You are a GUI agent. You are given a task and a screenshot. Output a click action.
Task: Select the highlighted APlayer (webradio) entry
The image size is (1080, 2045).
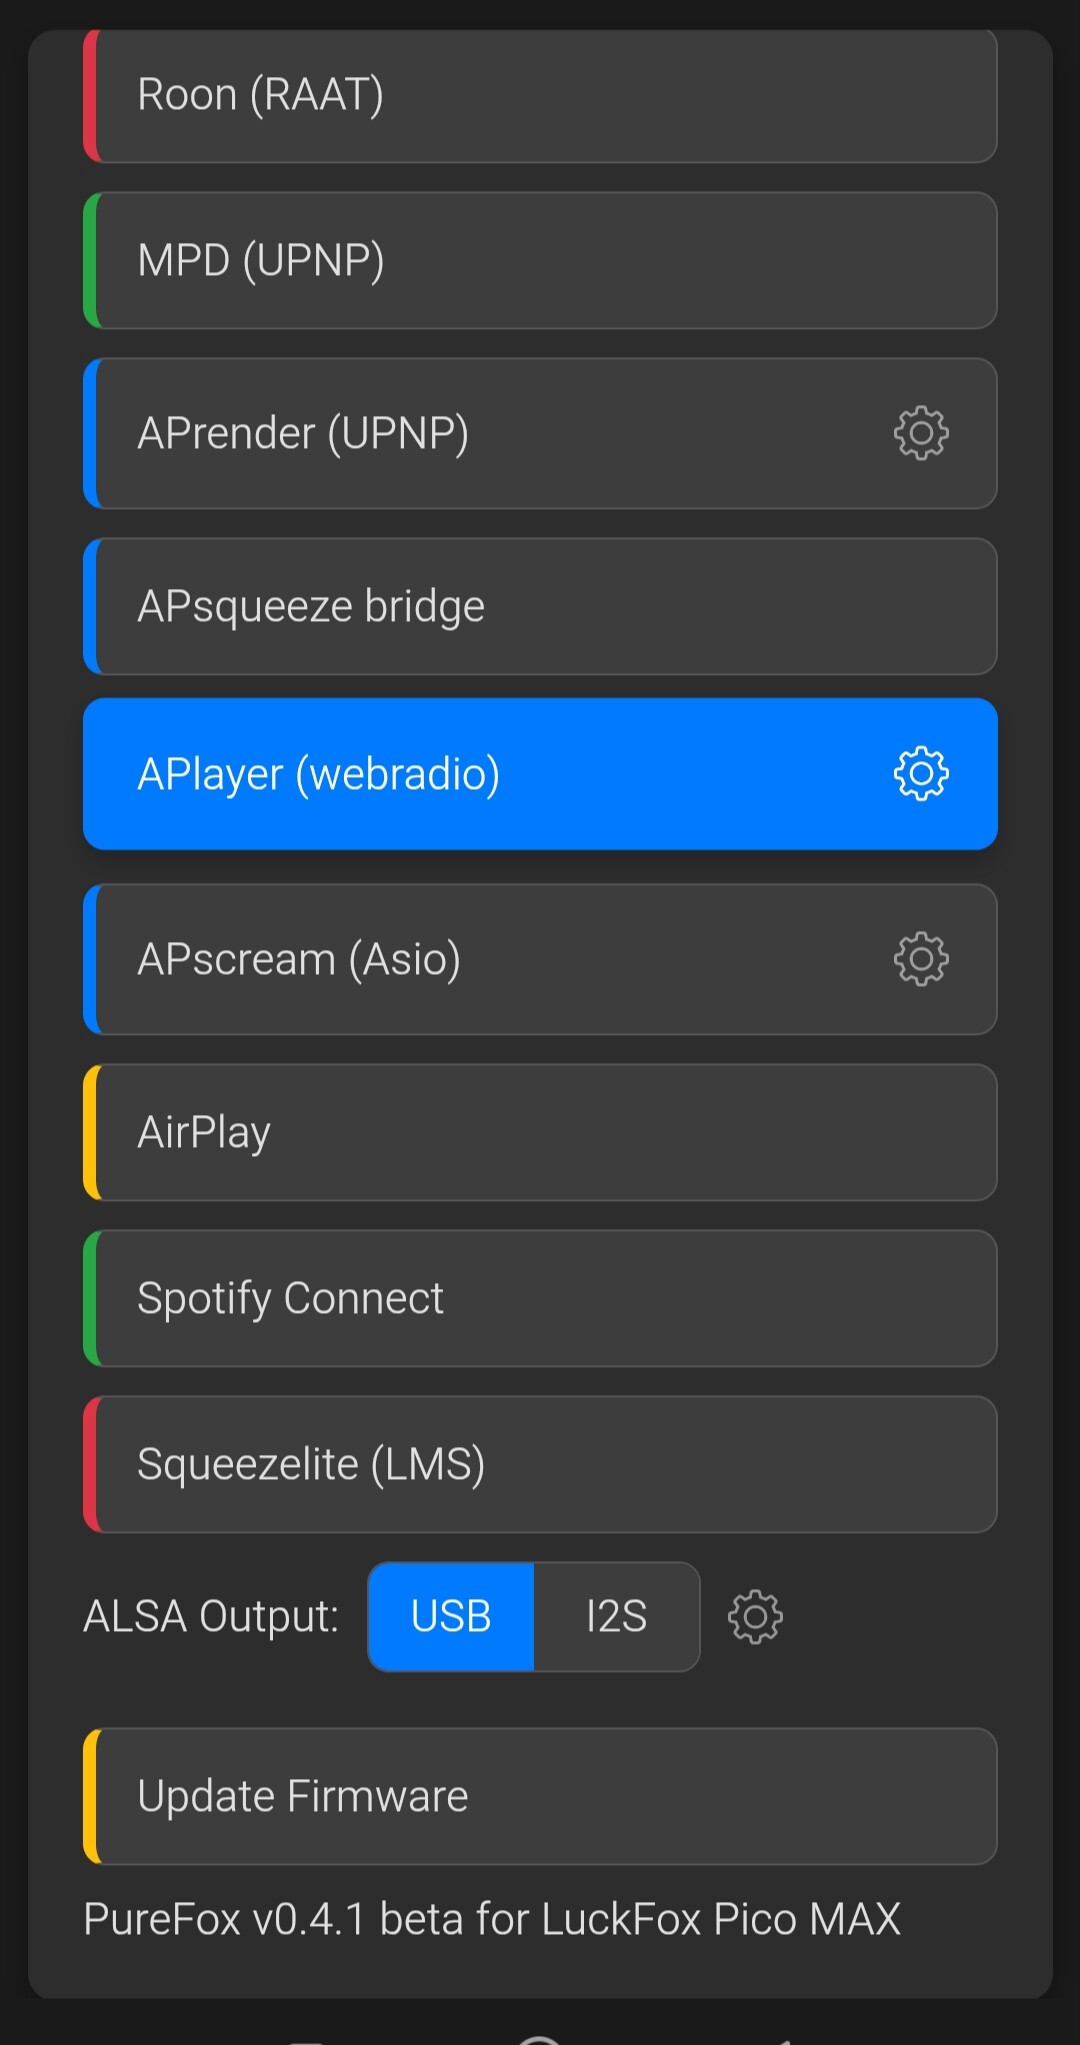click(540, 774)
